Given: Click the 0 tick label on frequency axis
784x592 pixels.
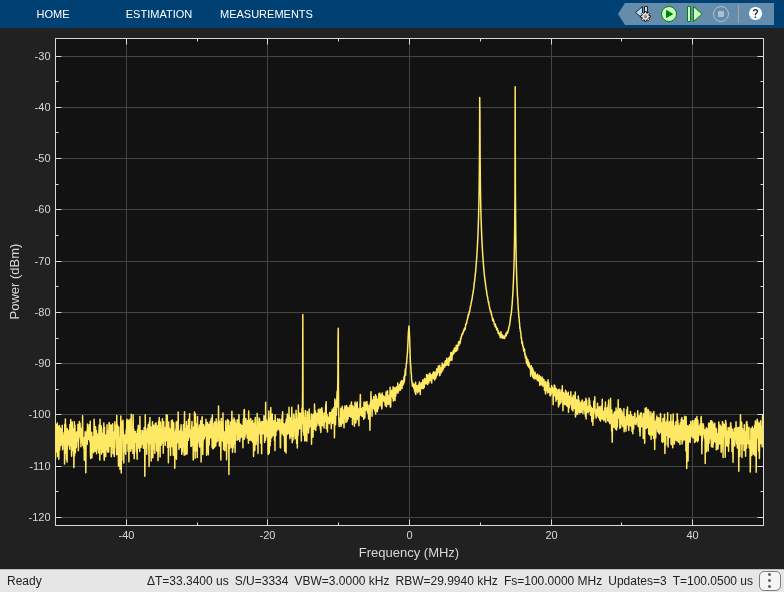Looking at the screenshot, I should click(409, 535).
